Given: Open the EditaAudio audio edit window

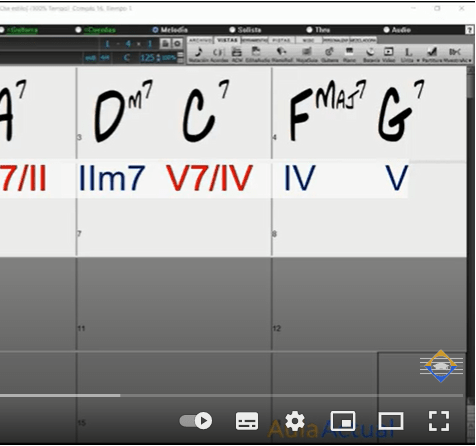Looking at the screenshot, I should click(x=257, y=54).
